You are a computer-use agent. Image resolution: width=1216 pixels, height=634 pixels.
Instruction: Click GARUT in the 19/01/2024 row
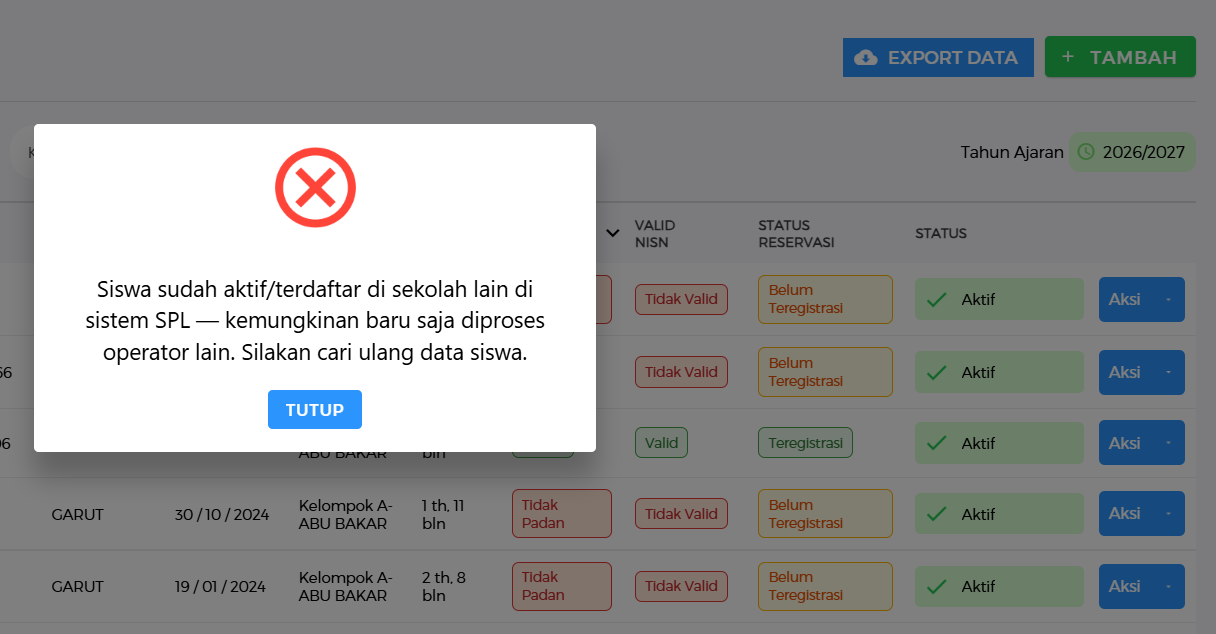coord(77,587)
